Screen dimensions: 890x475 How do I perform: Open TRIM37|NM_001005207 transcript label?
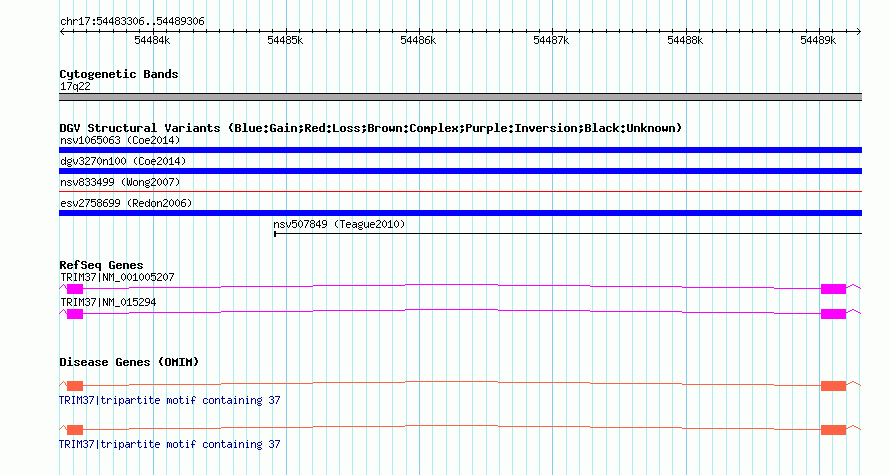117,278
